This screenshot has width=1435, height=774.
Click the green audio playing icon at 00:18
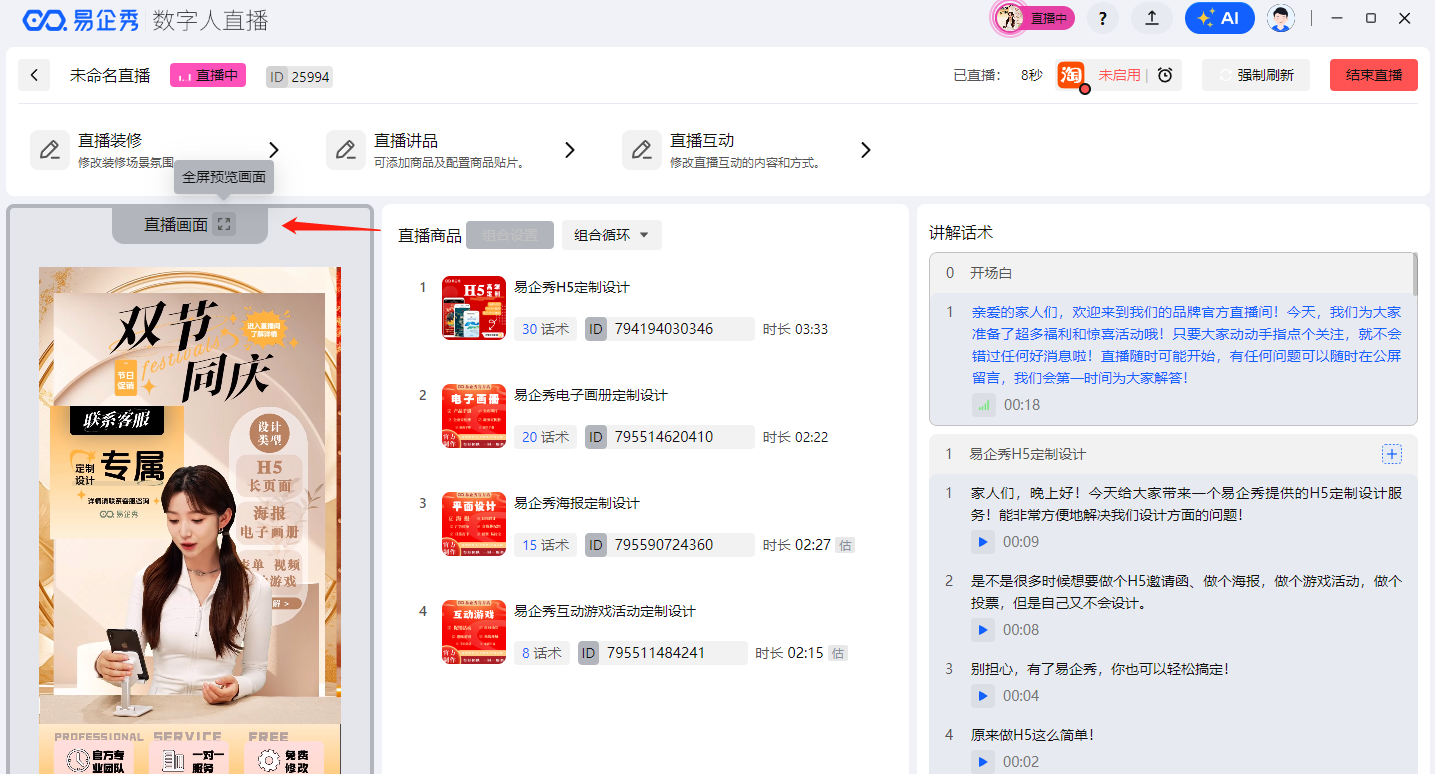pos(984,405)
